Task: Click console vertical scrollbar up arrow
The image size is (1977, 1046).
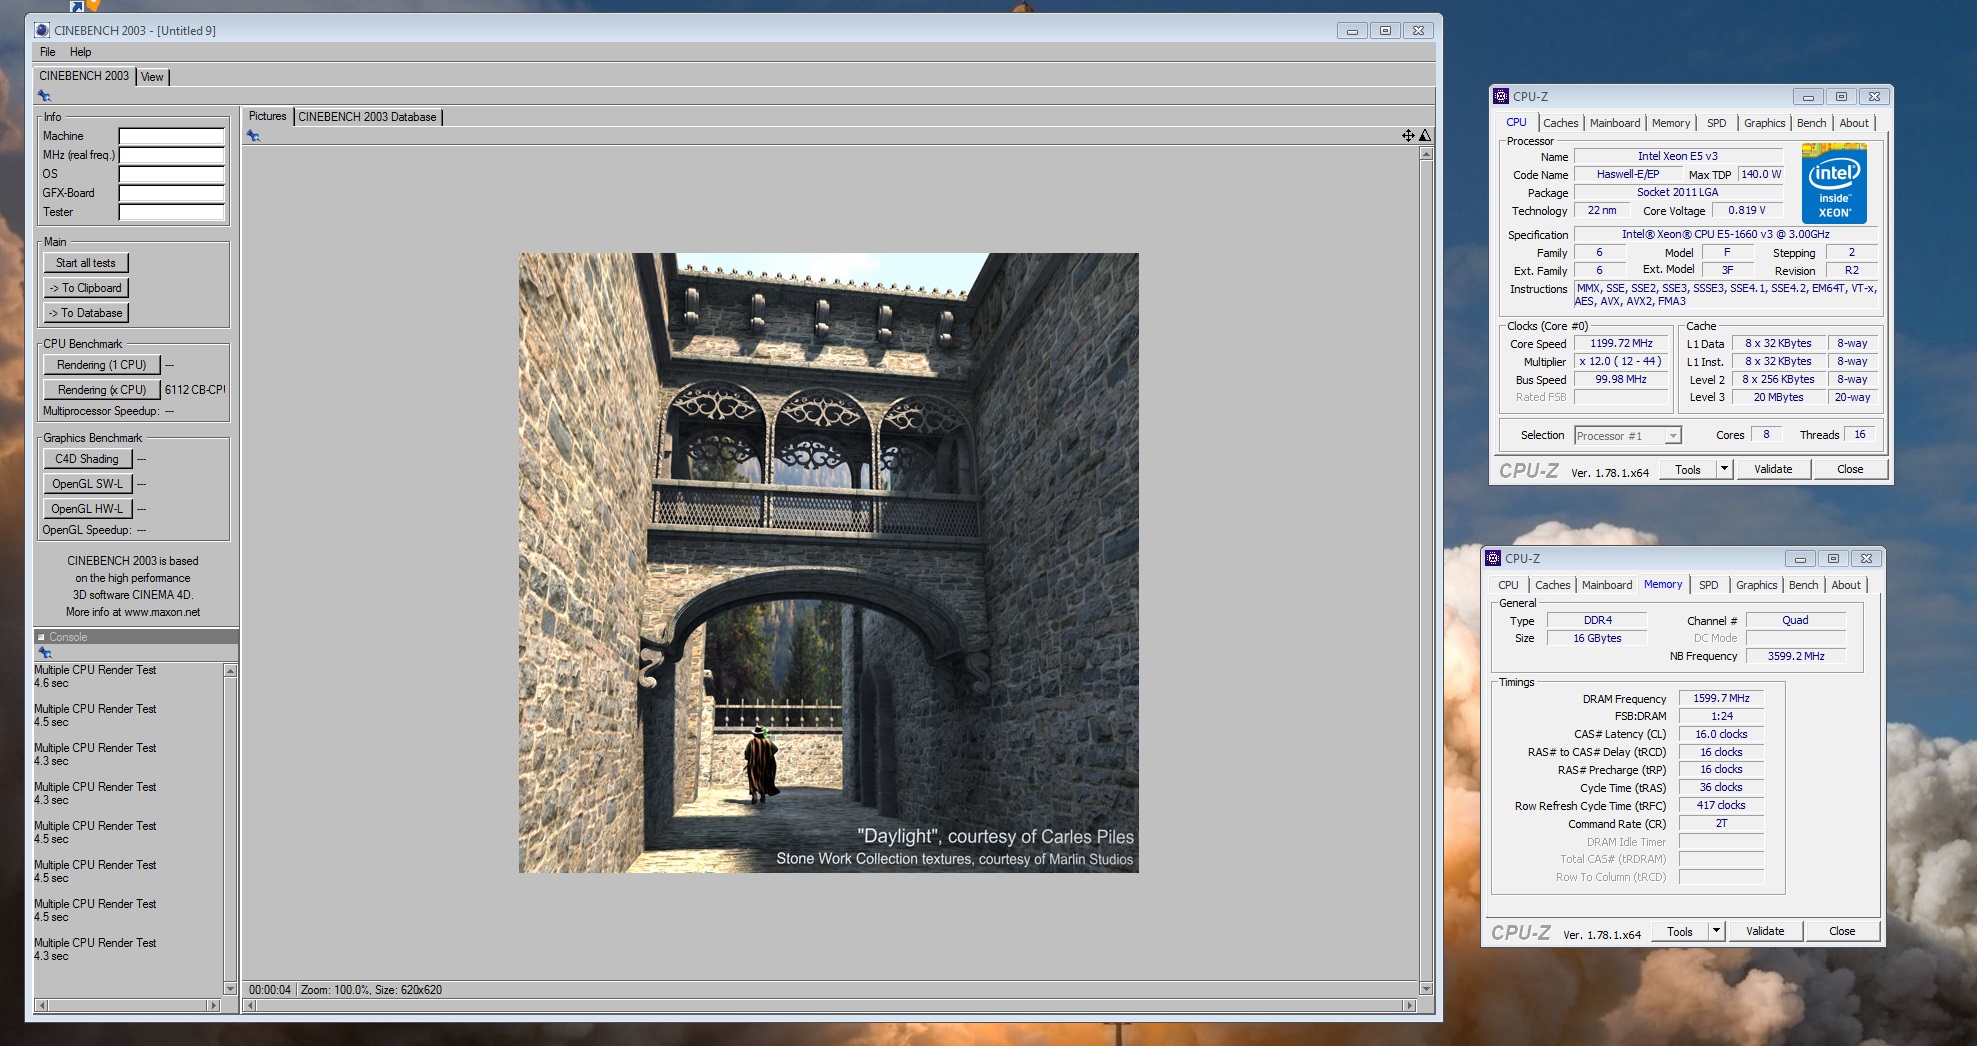Action: tap(230, 671)
